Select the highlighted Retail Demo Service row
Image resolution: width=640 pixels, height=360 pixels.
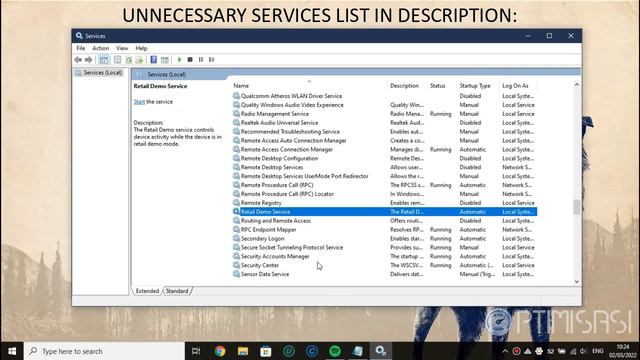384,212
